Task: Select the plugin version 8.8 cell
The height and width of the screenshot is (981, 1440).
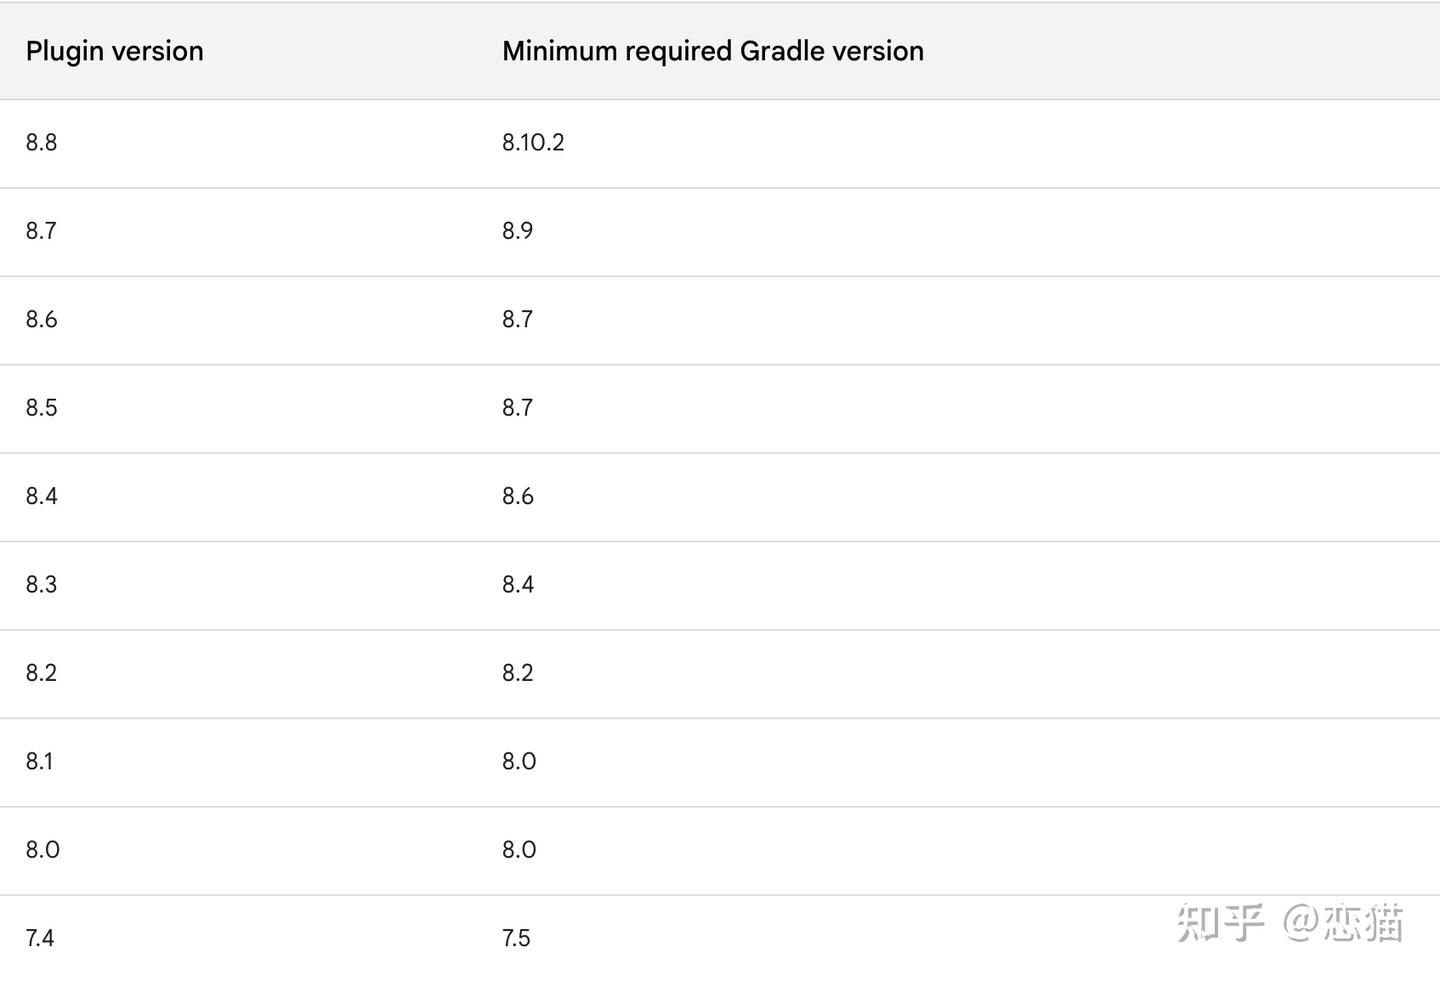Action: click(x=41, y=143)
